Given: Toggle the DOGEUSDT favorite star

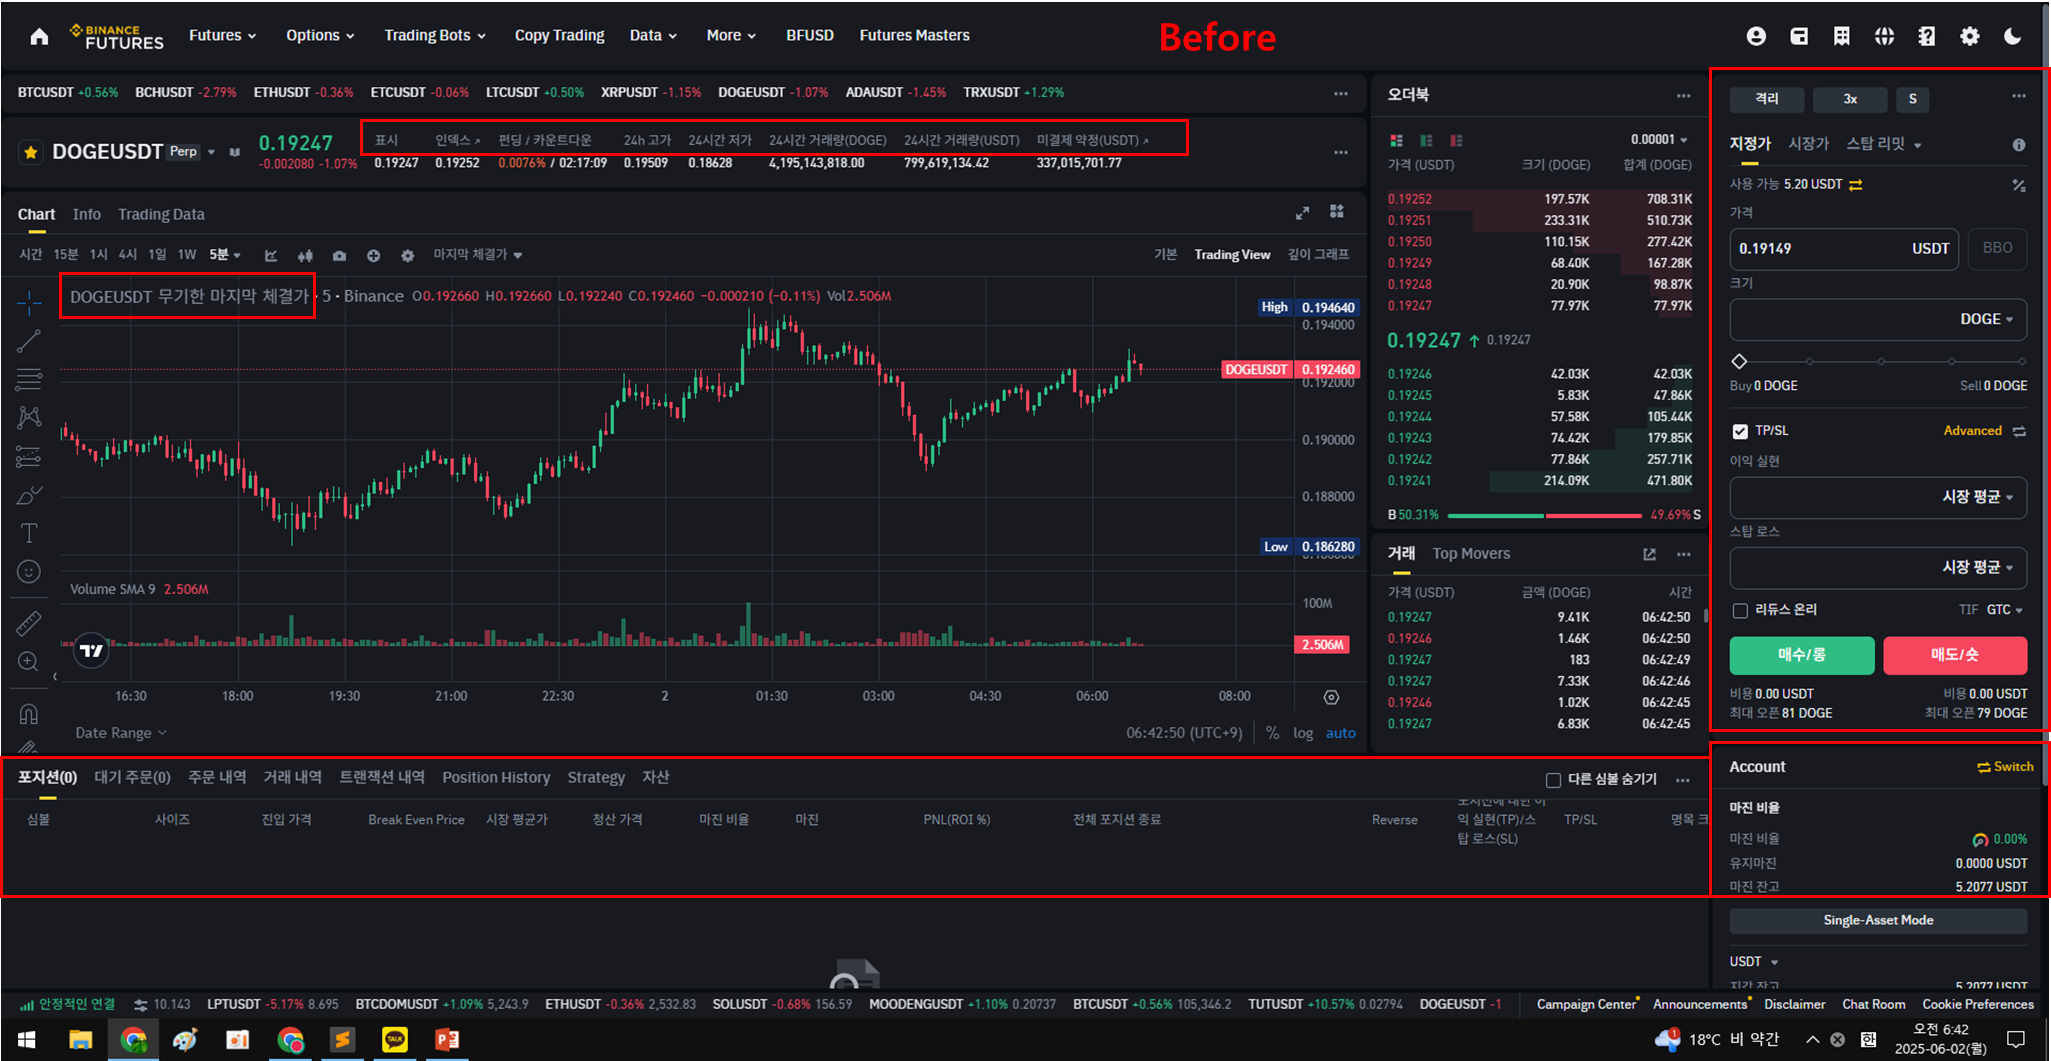Looking at the screenshot, I should click(31, 152).
